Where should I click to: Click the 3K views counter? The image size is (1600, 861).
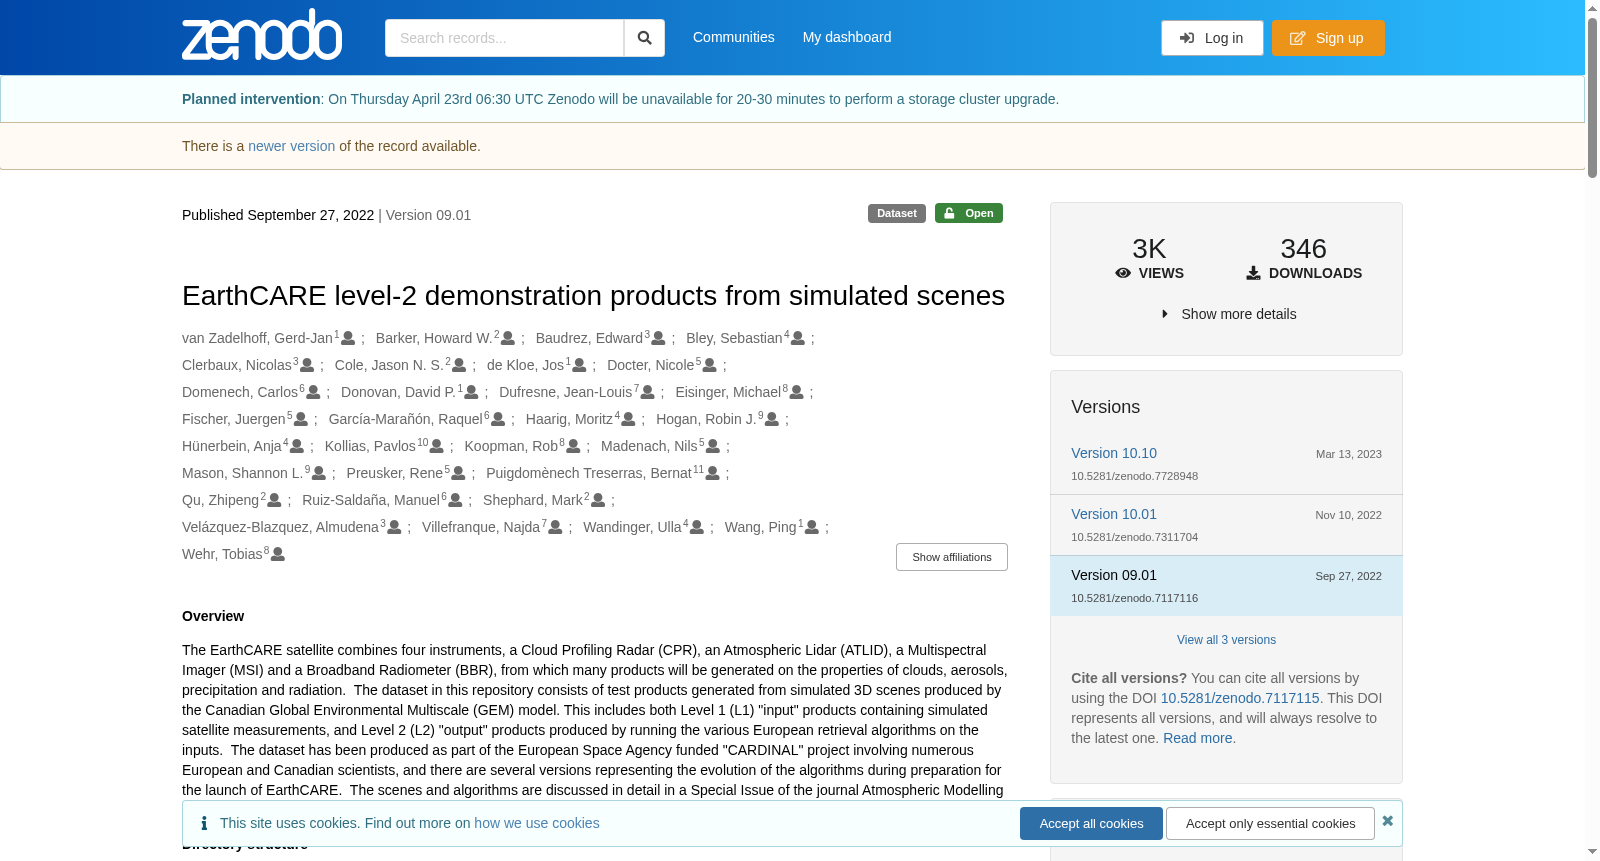[1149, 258]
